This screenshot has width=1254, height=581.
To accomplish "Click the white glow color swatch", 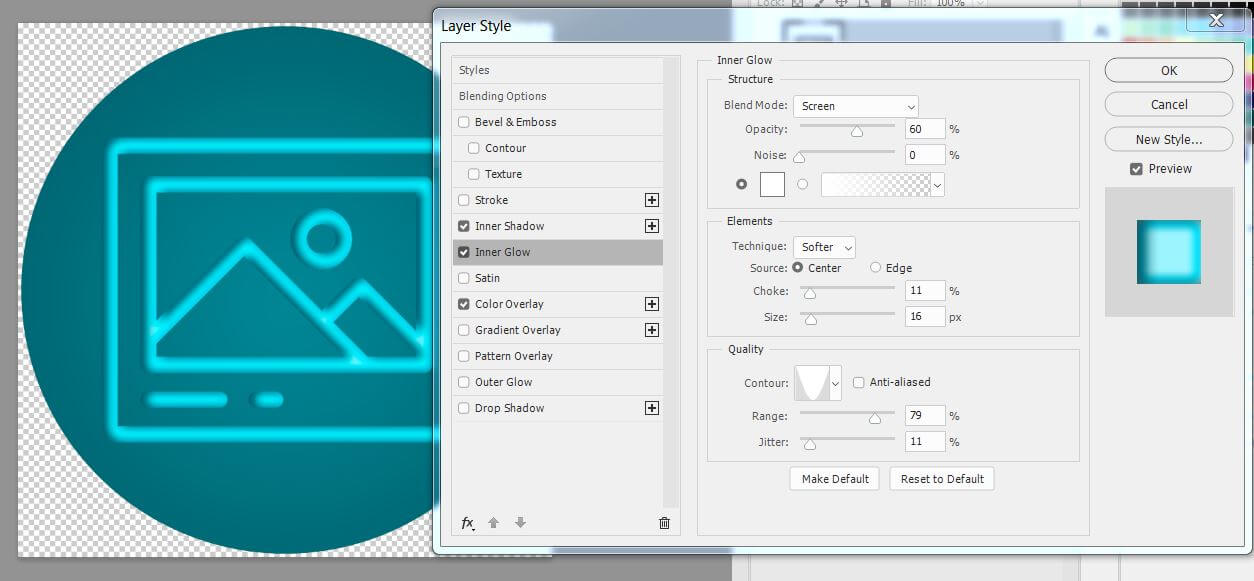I will [772, 184].
